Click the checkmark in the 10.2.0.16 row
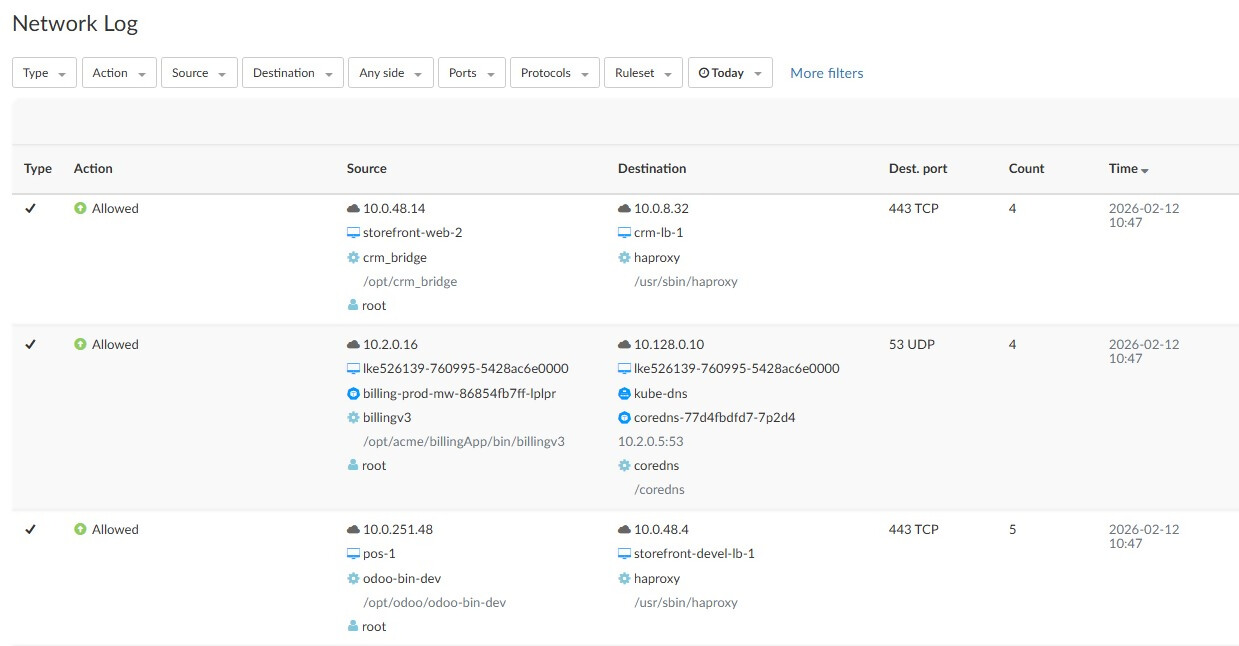 [x=30, y=344]
